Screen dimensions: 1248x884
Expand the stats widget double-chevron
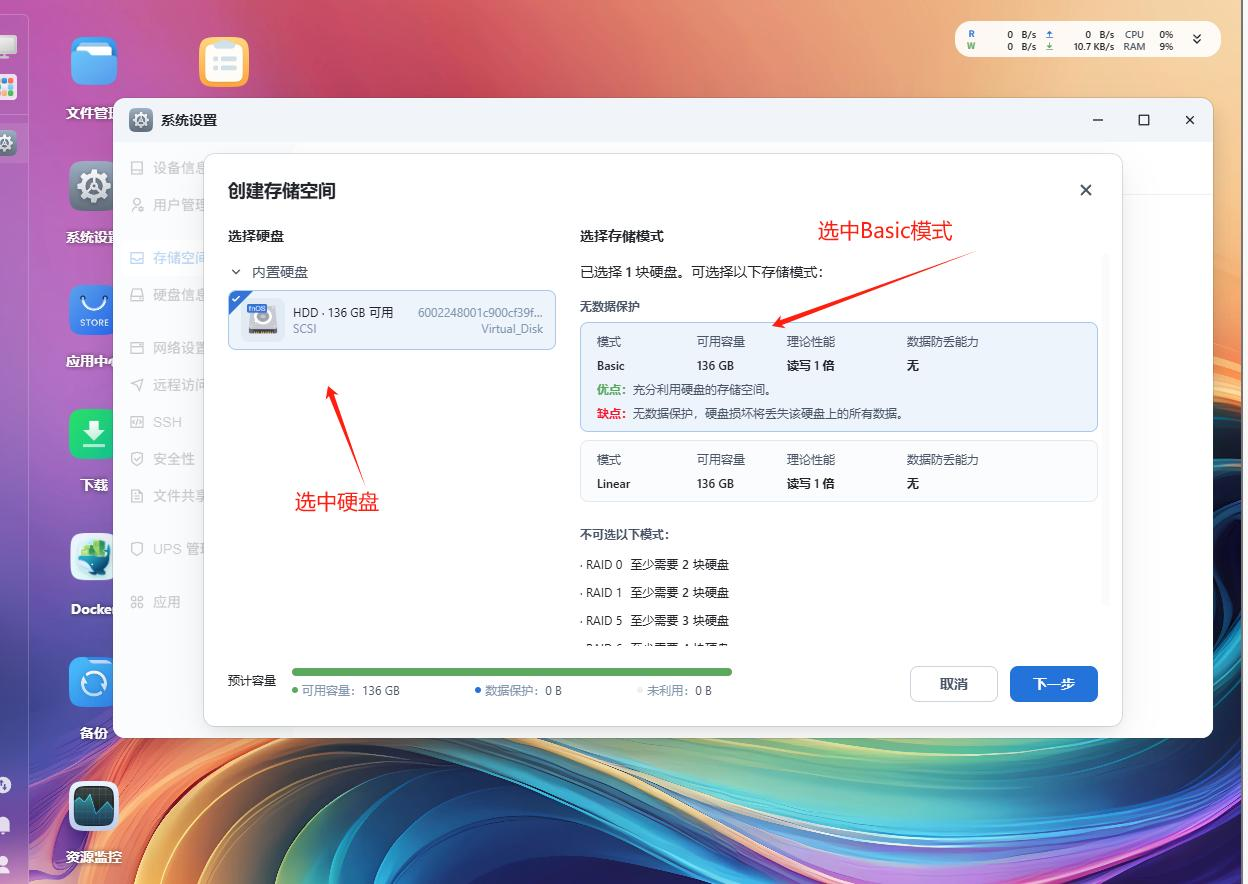point(1197,40)
